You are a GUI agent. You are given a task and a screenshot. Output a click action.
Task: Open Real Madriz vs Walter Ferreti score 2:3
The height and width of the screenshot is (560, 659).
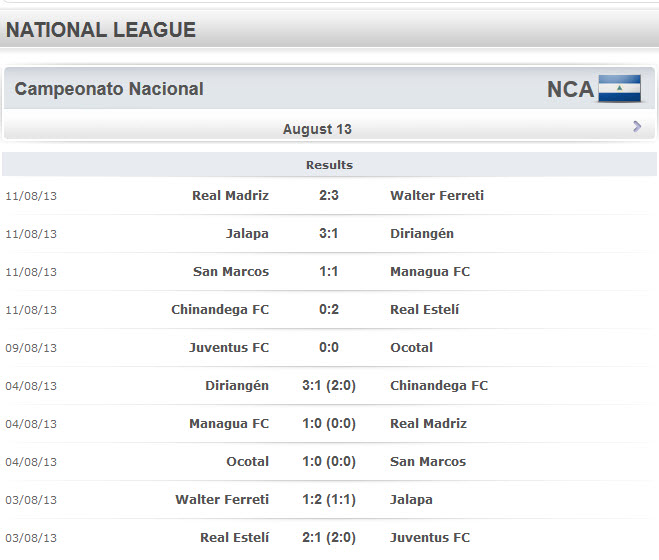(x=329, y=196)
